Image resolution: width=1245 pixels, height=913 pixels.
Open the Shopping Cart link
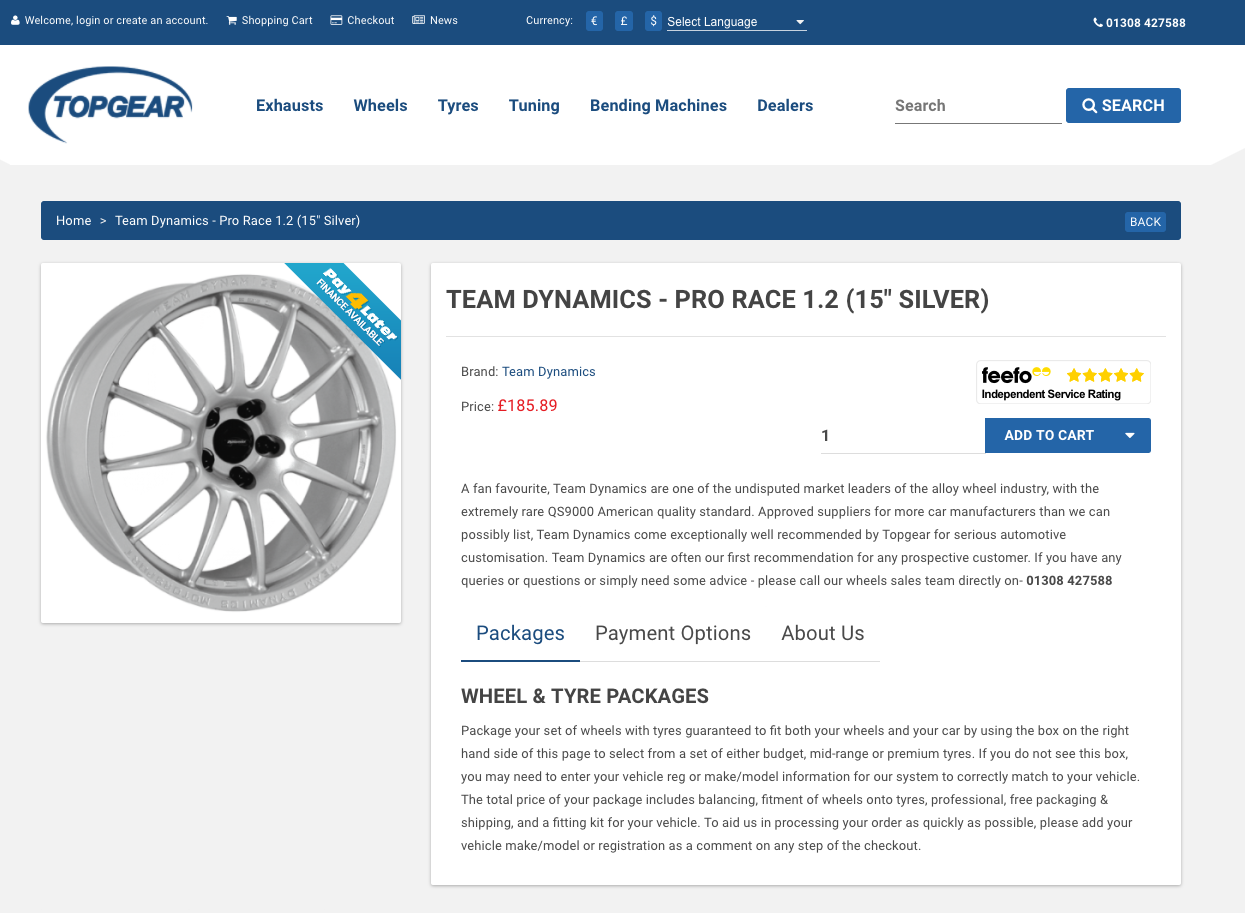tap(269, 20)
